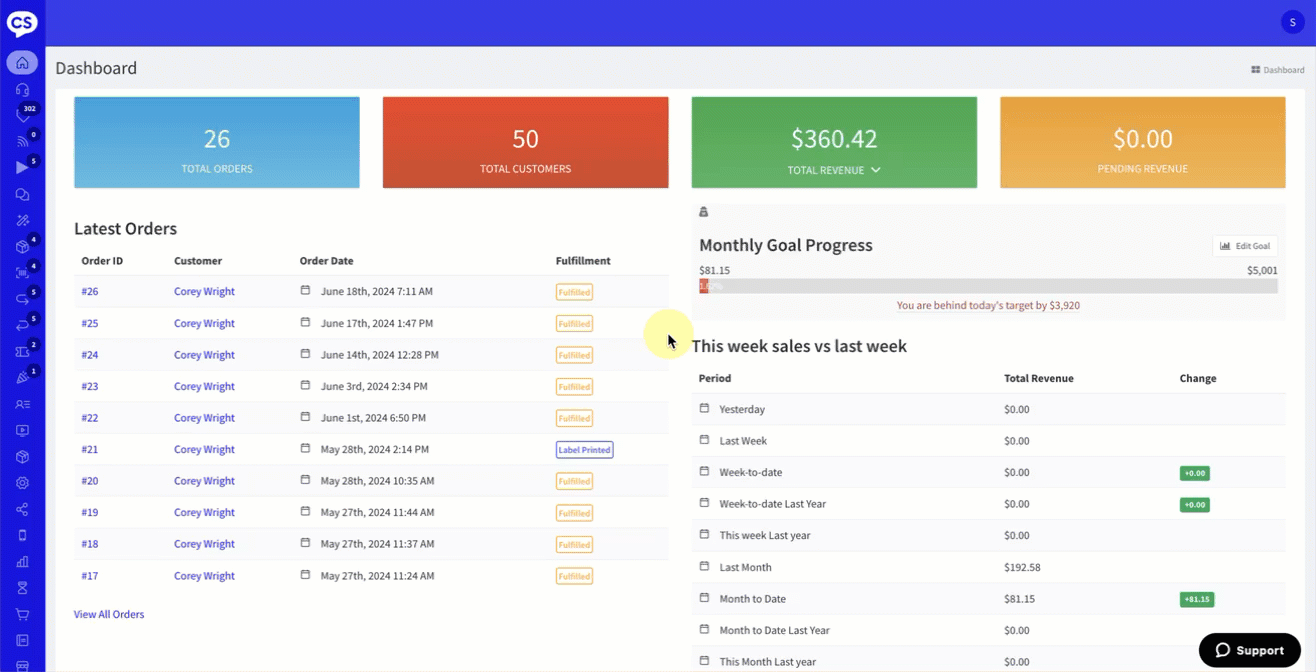Click the Home icon in the sidebar
This screenshot has height=672, width=1316.
point(22,63)
